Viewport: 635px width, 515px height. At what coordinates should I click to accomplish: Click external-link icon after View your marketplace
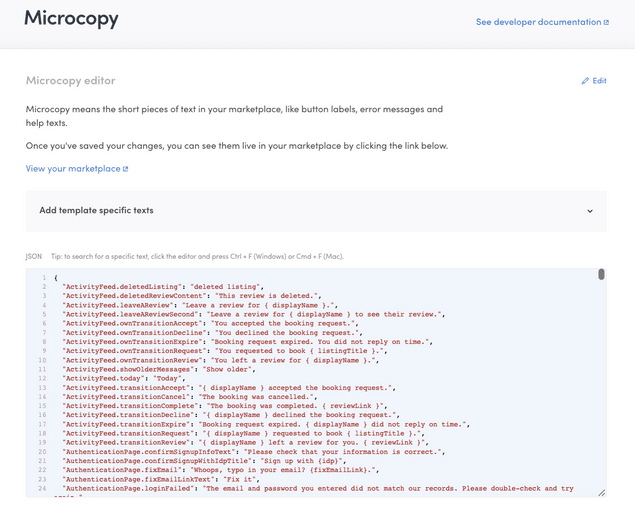[125, 169]
